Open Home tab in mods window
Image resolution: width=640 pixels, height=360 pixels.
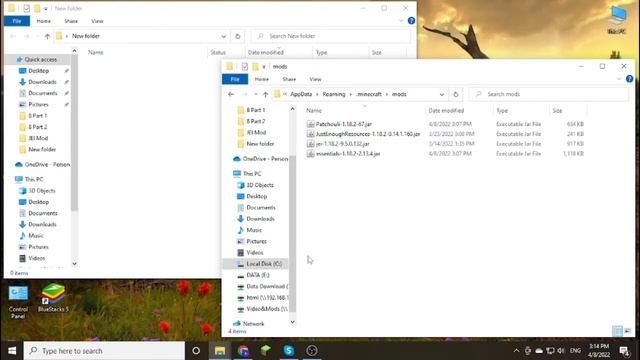point(262,79)
